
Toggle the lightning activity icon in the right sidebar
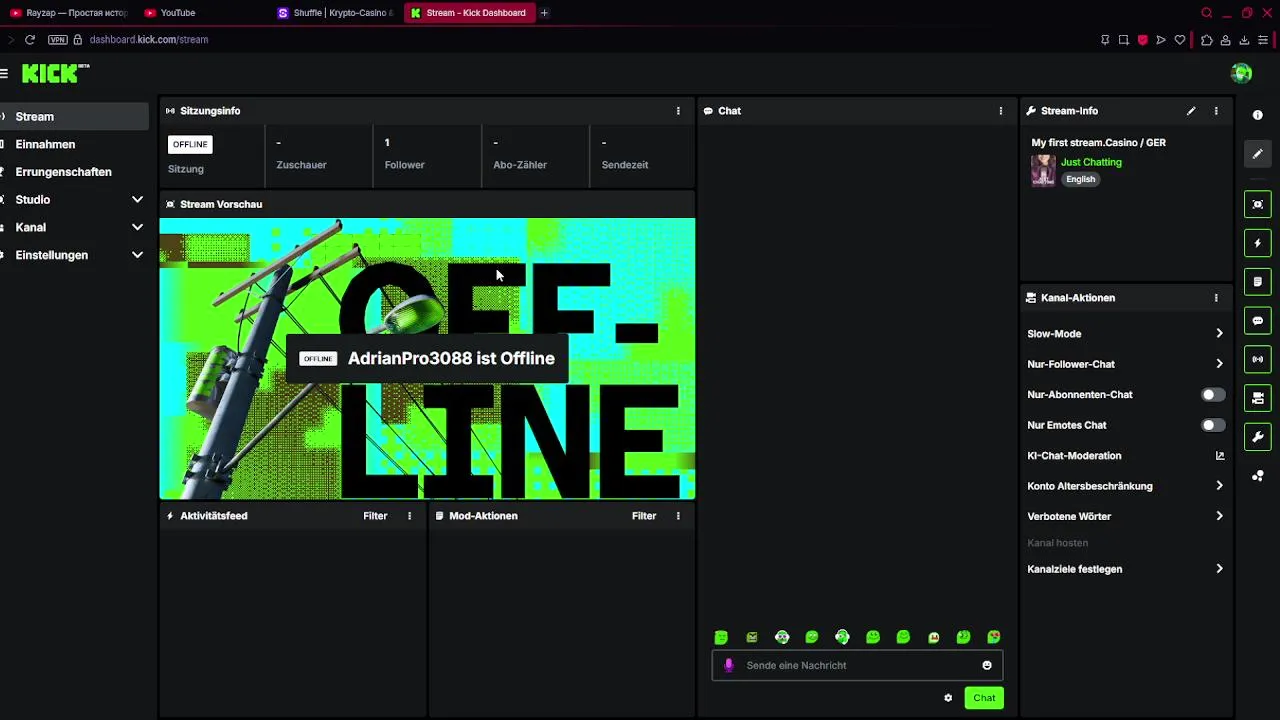(1258, 243)
